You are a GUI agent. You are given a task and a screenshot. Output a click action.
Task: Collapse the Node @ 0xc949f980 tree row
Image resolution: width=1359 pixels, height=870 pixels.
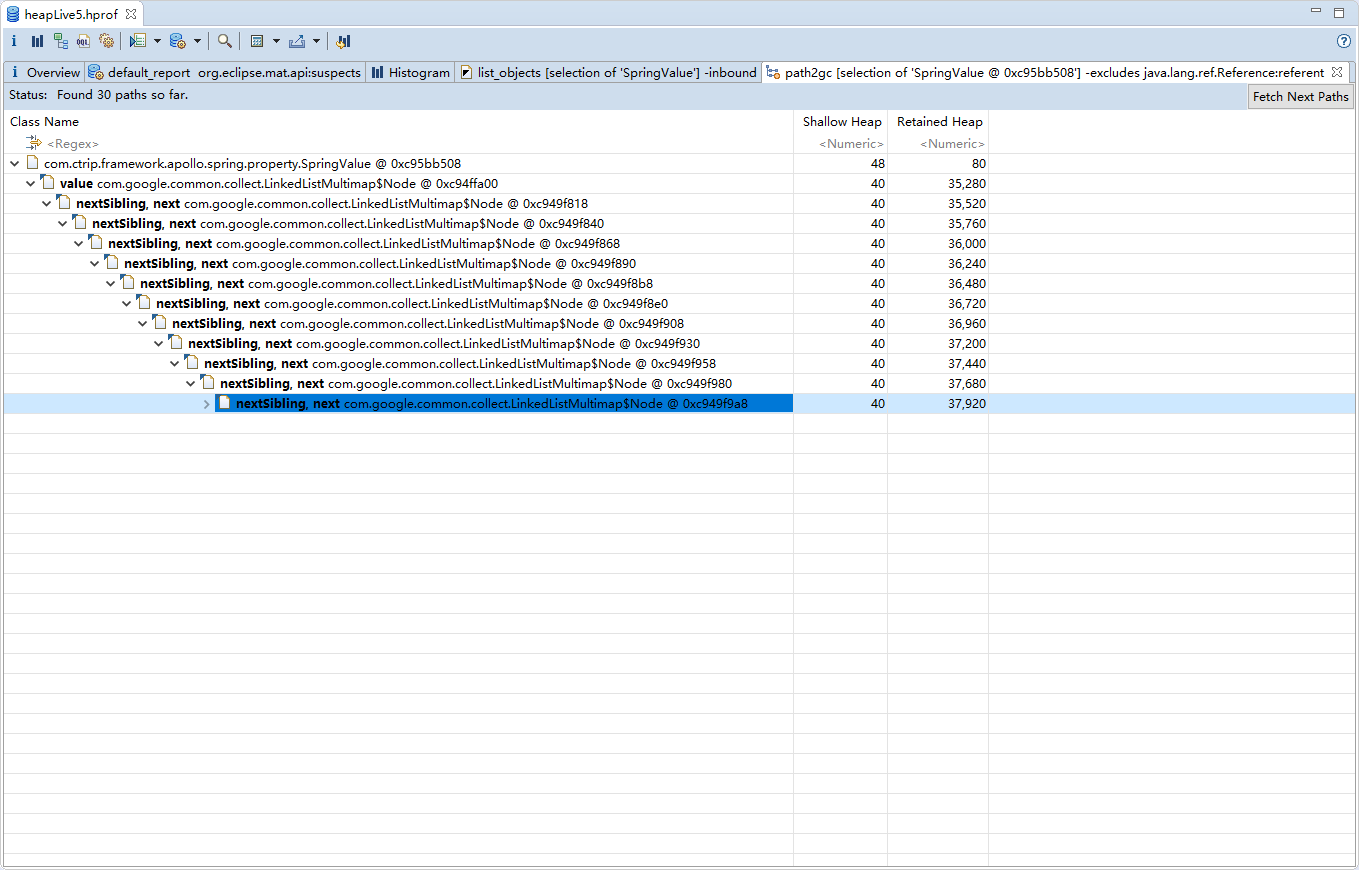191,383
